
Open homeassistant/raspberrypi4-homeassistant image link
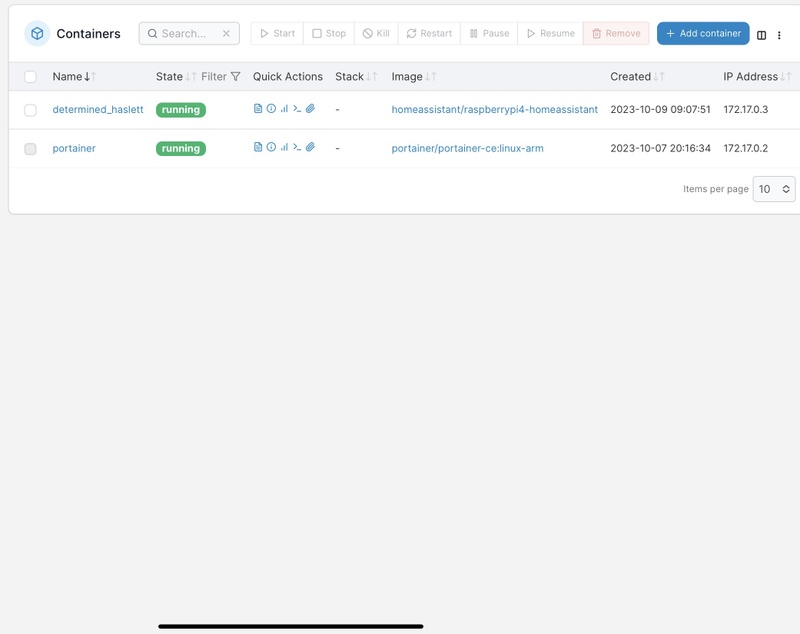tap(494, 109)
